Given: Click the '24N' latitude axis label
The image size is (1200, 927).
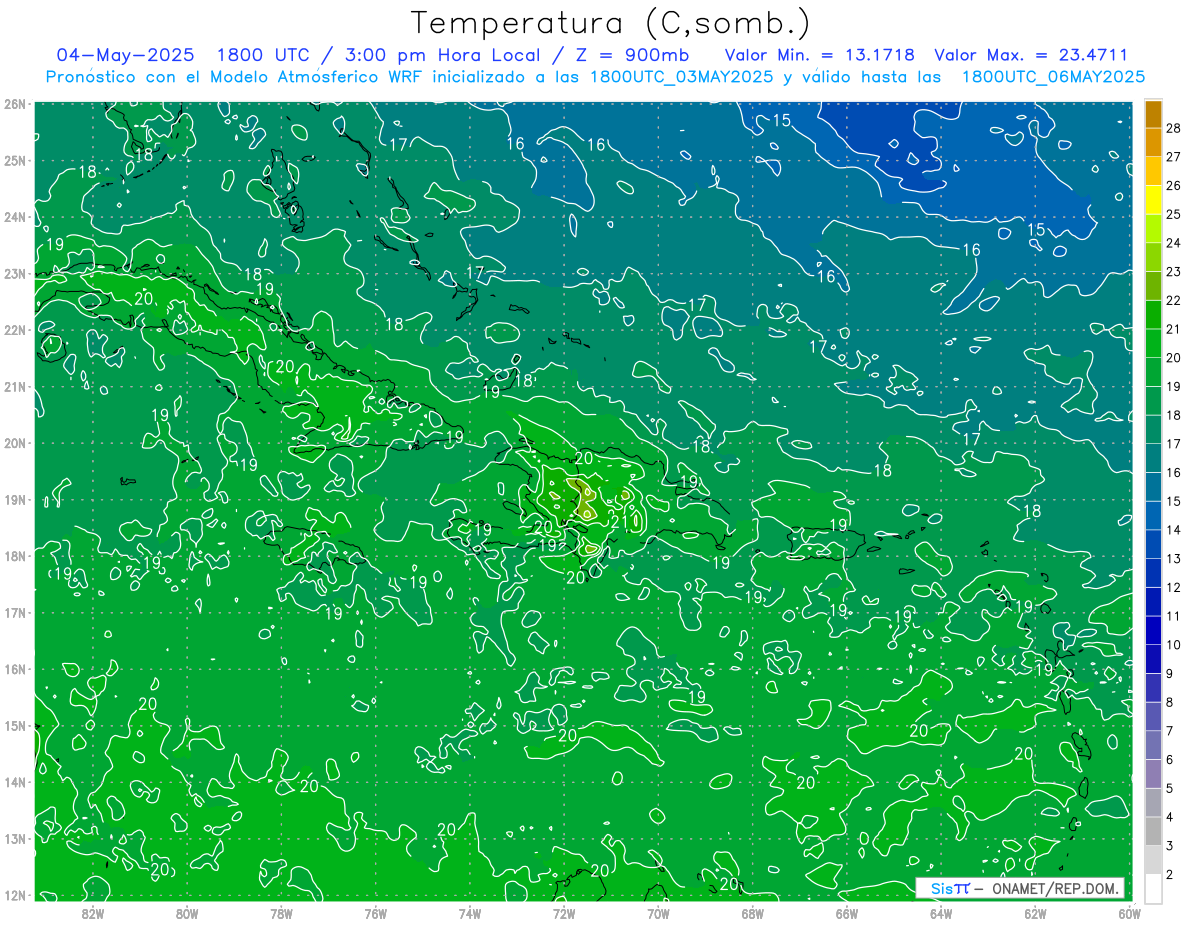Looking at the screenshot, I should coord(15,217).
